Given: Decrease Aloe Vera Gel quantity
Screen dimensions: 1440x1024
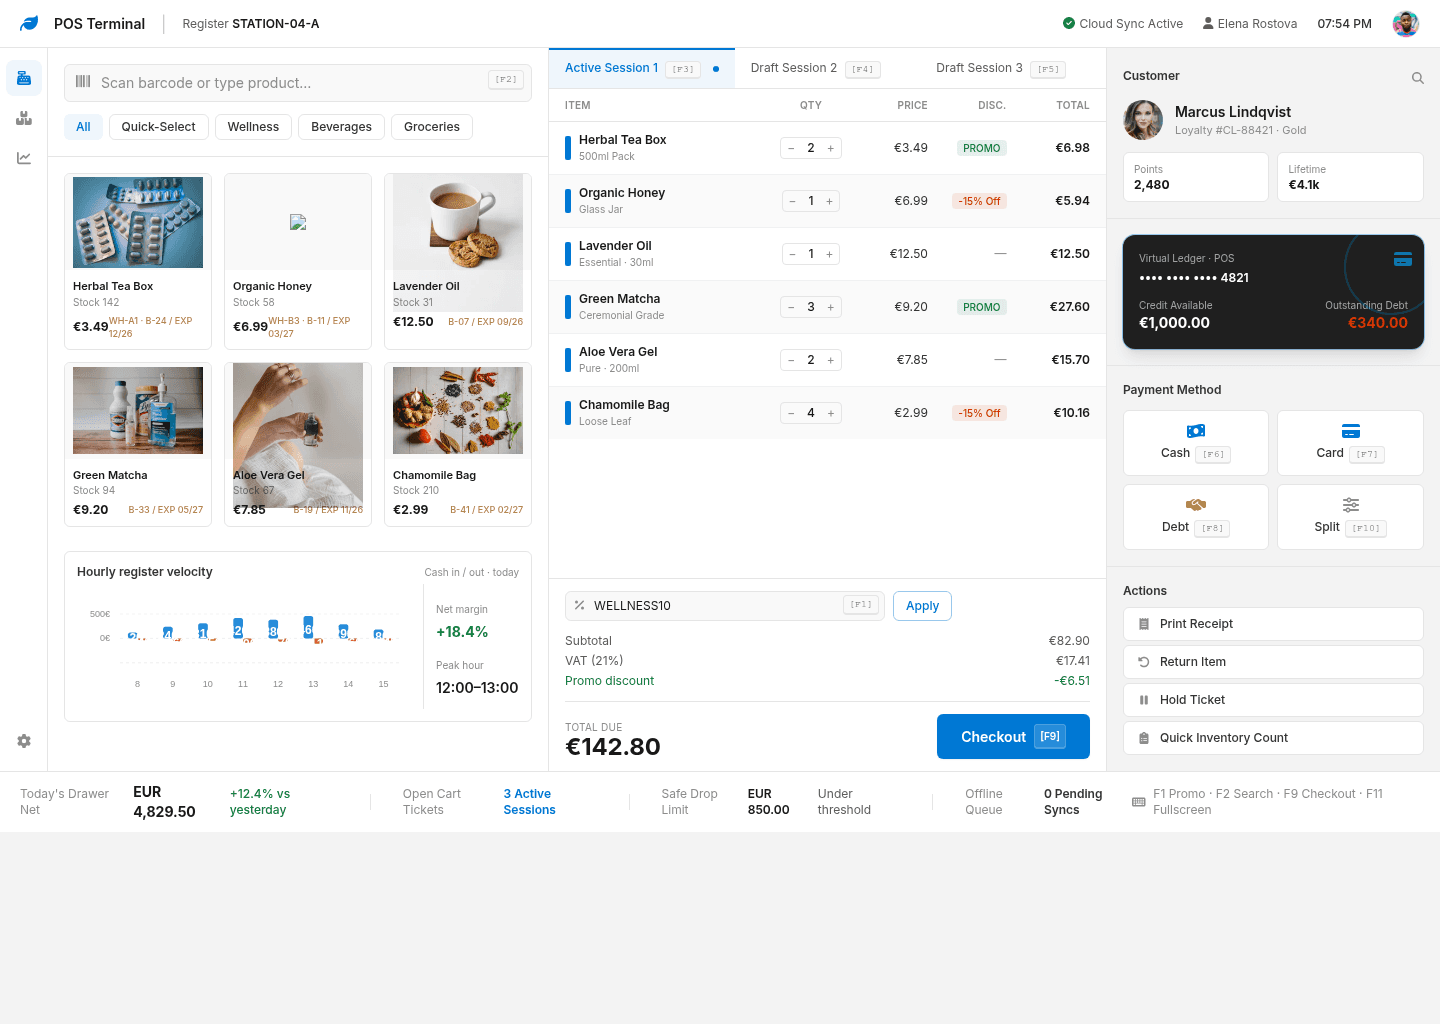Looking at the screenshot, I should tap(791, 360).
